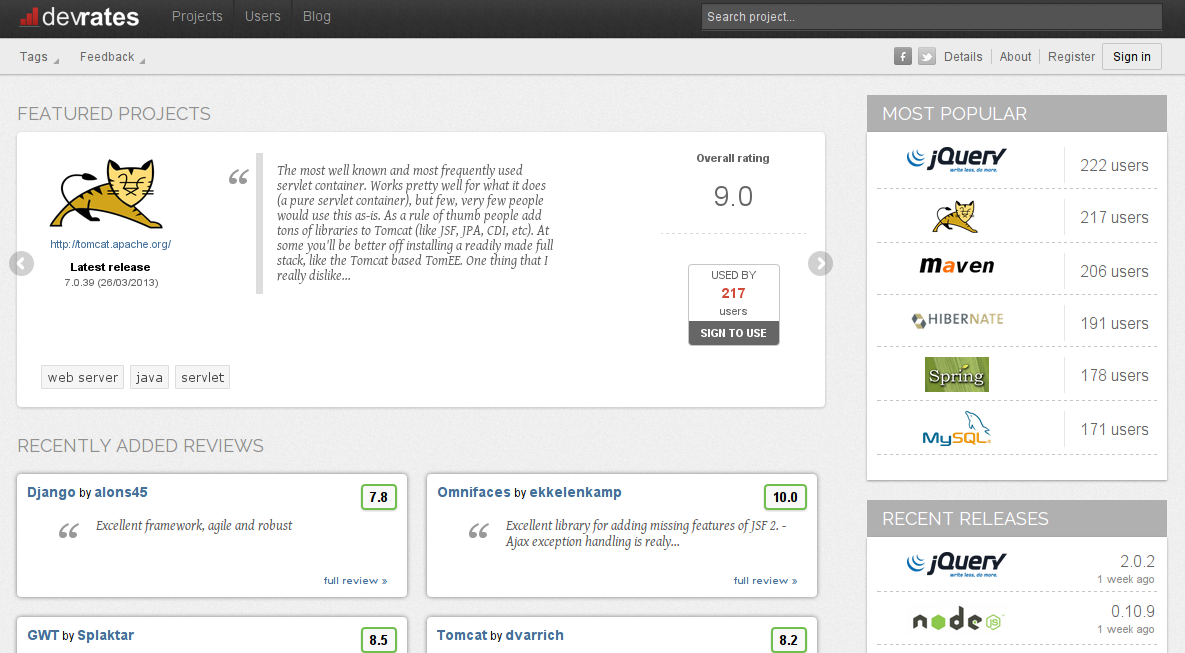Open the Omnifaces project link

click(x=474, y=493)
